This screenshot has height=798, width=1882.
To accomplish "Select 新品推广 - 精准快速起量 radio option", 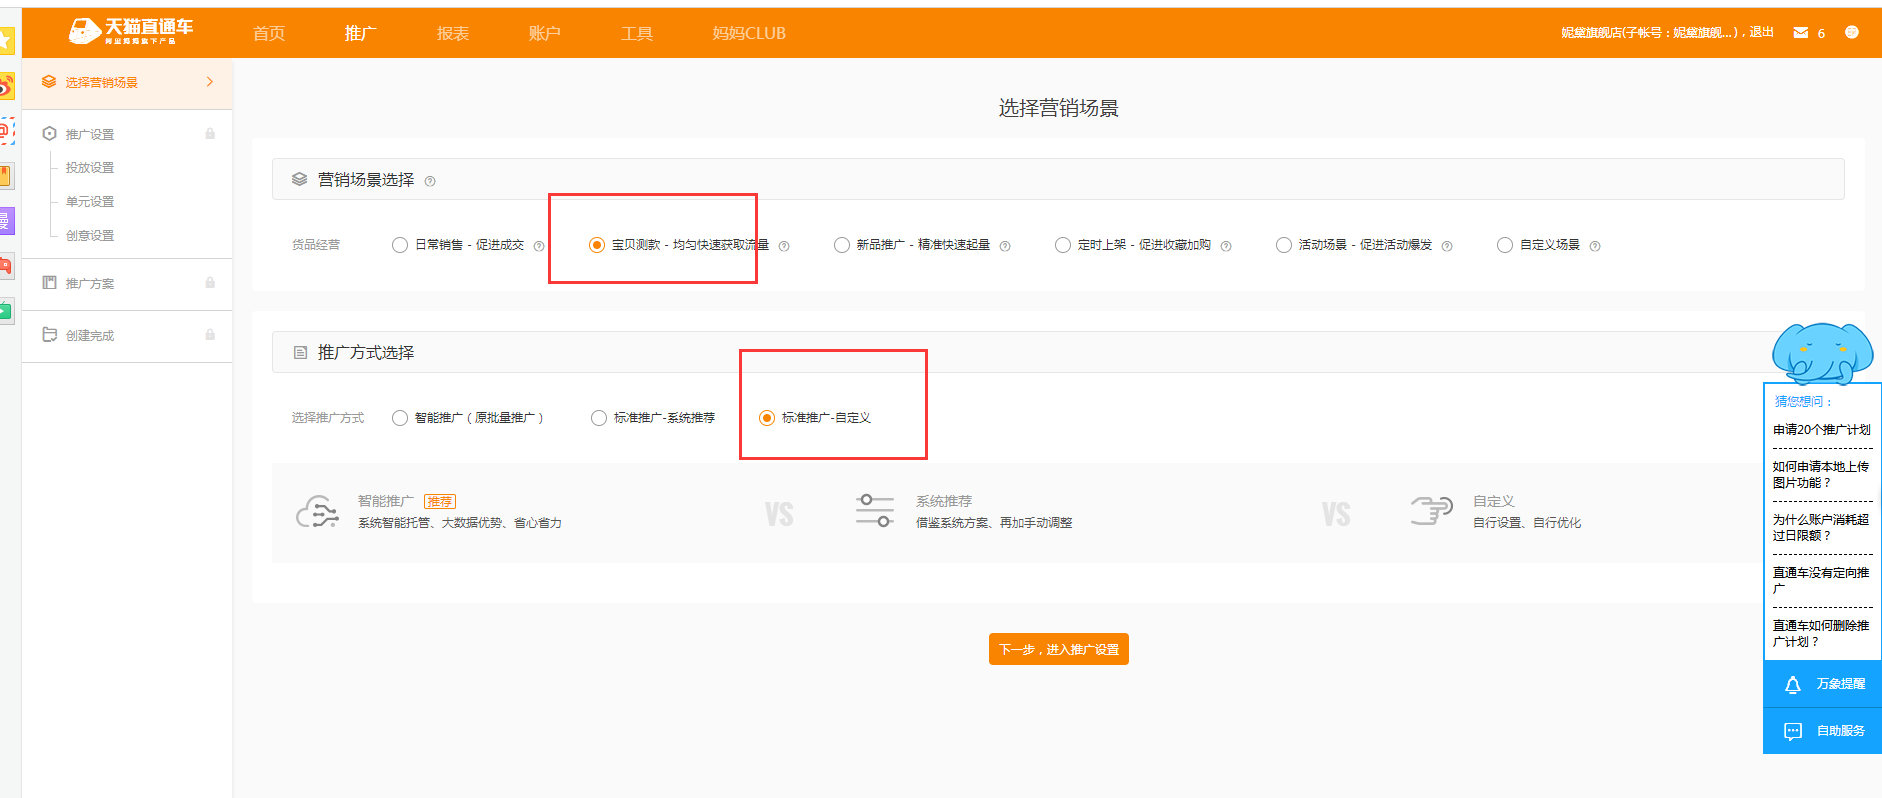I will pos(842,245).
